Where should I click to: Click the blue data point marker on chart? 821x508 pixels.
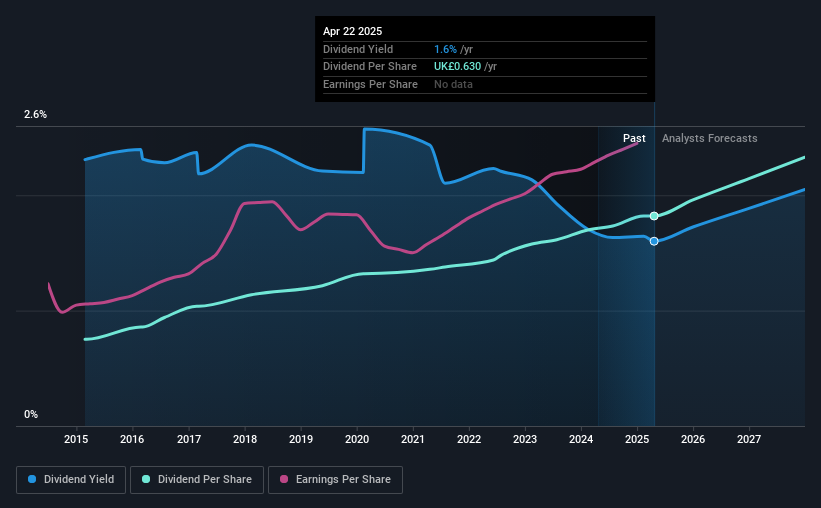point(654,241)
